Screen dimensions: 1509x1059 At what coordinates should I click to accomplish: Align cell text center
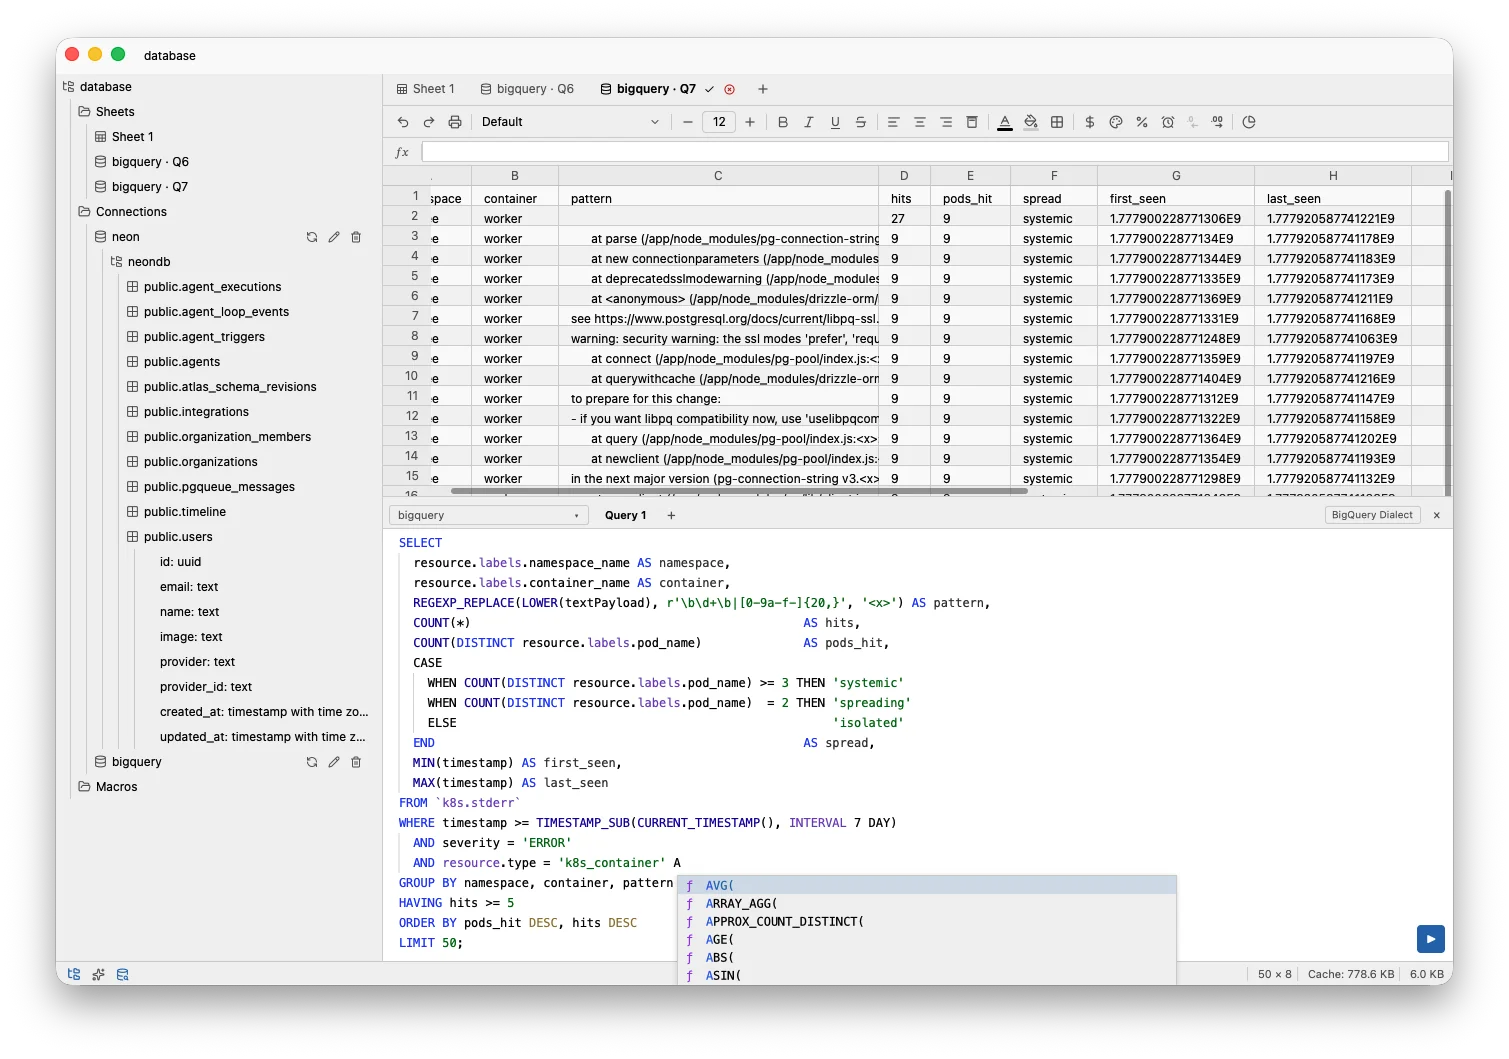coord(920,122)
